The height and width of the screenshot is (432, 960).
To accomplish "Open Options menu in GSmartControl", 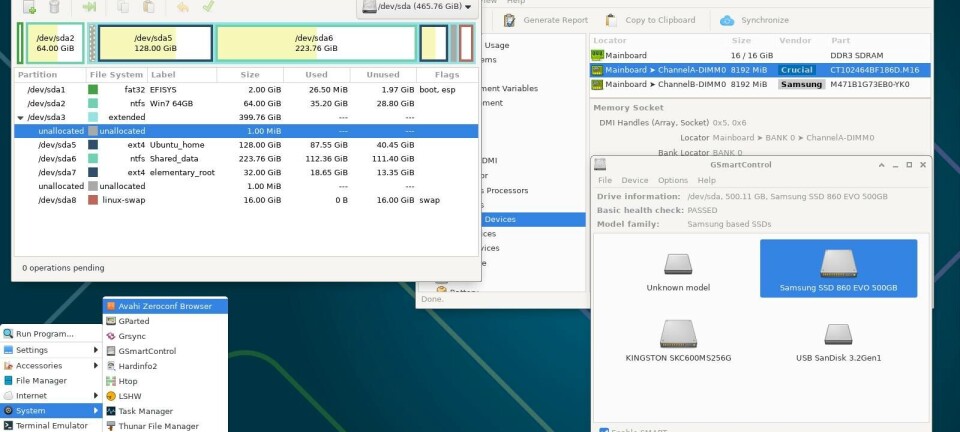I will pos(673,181).
